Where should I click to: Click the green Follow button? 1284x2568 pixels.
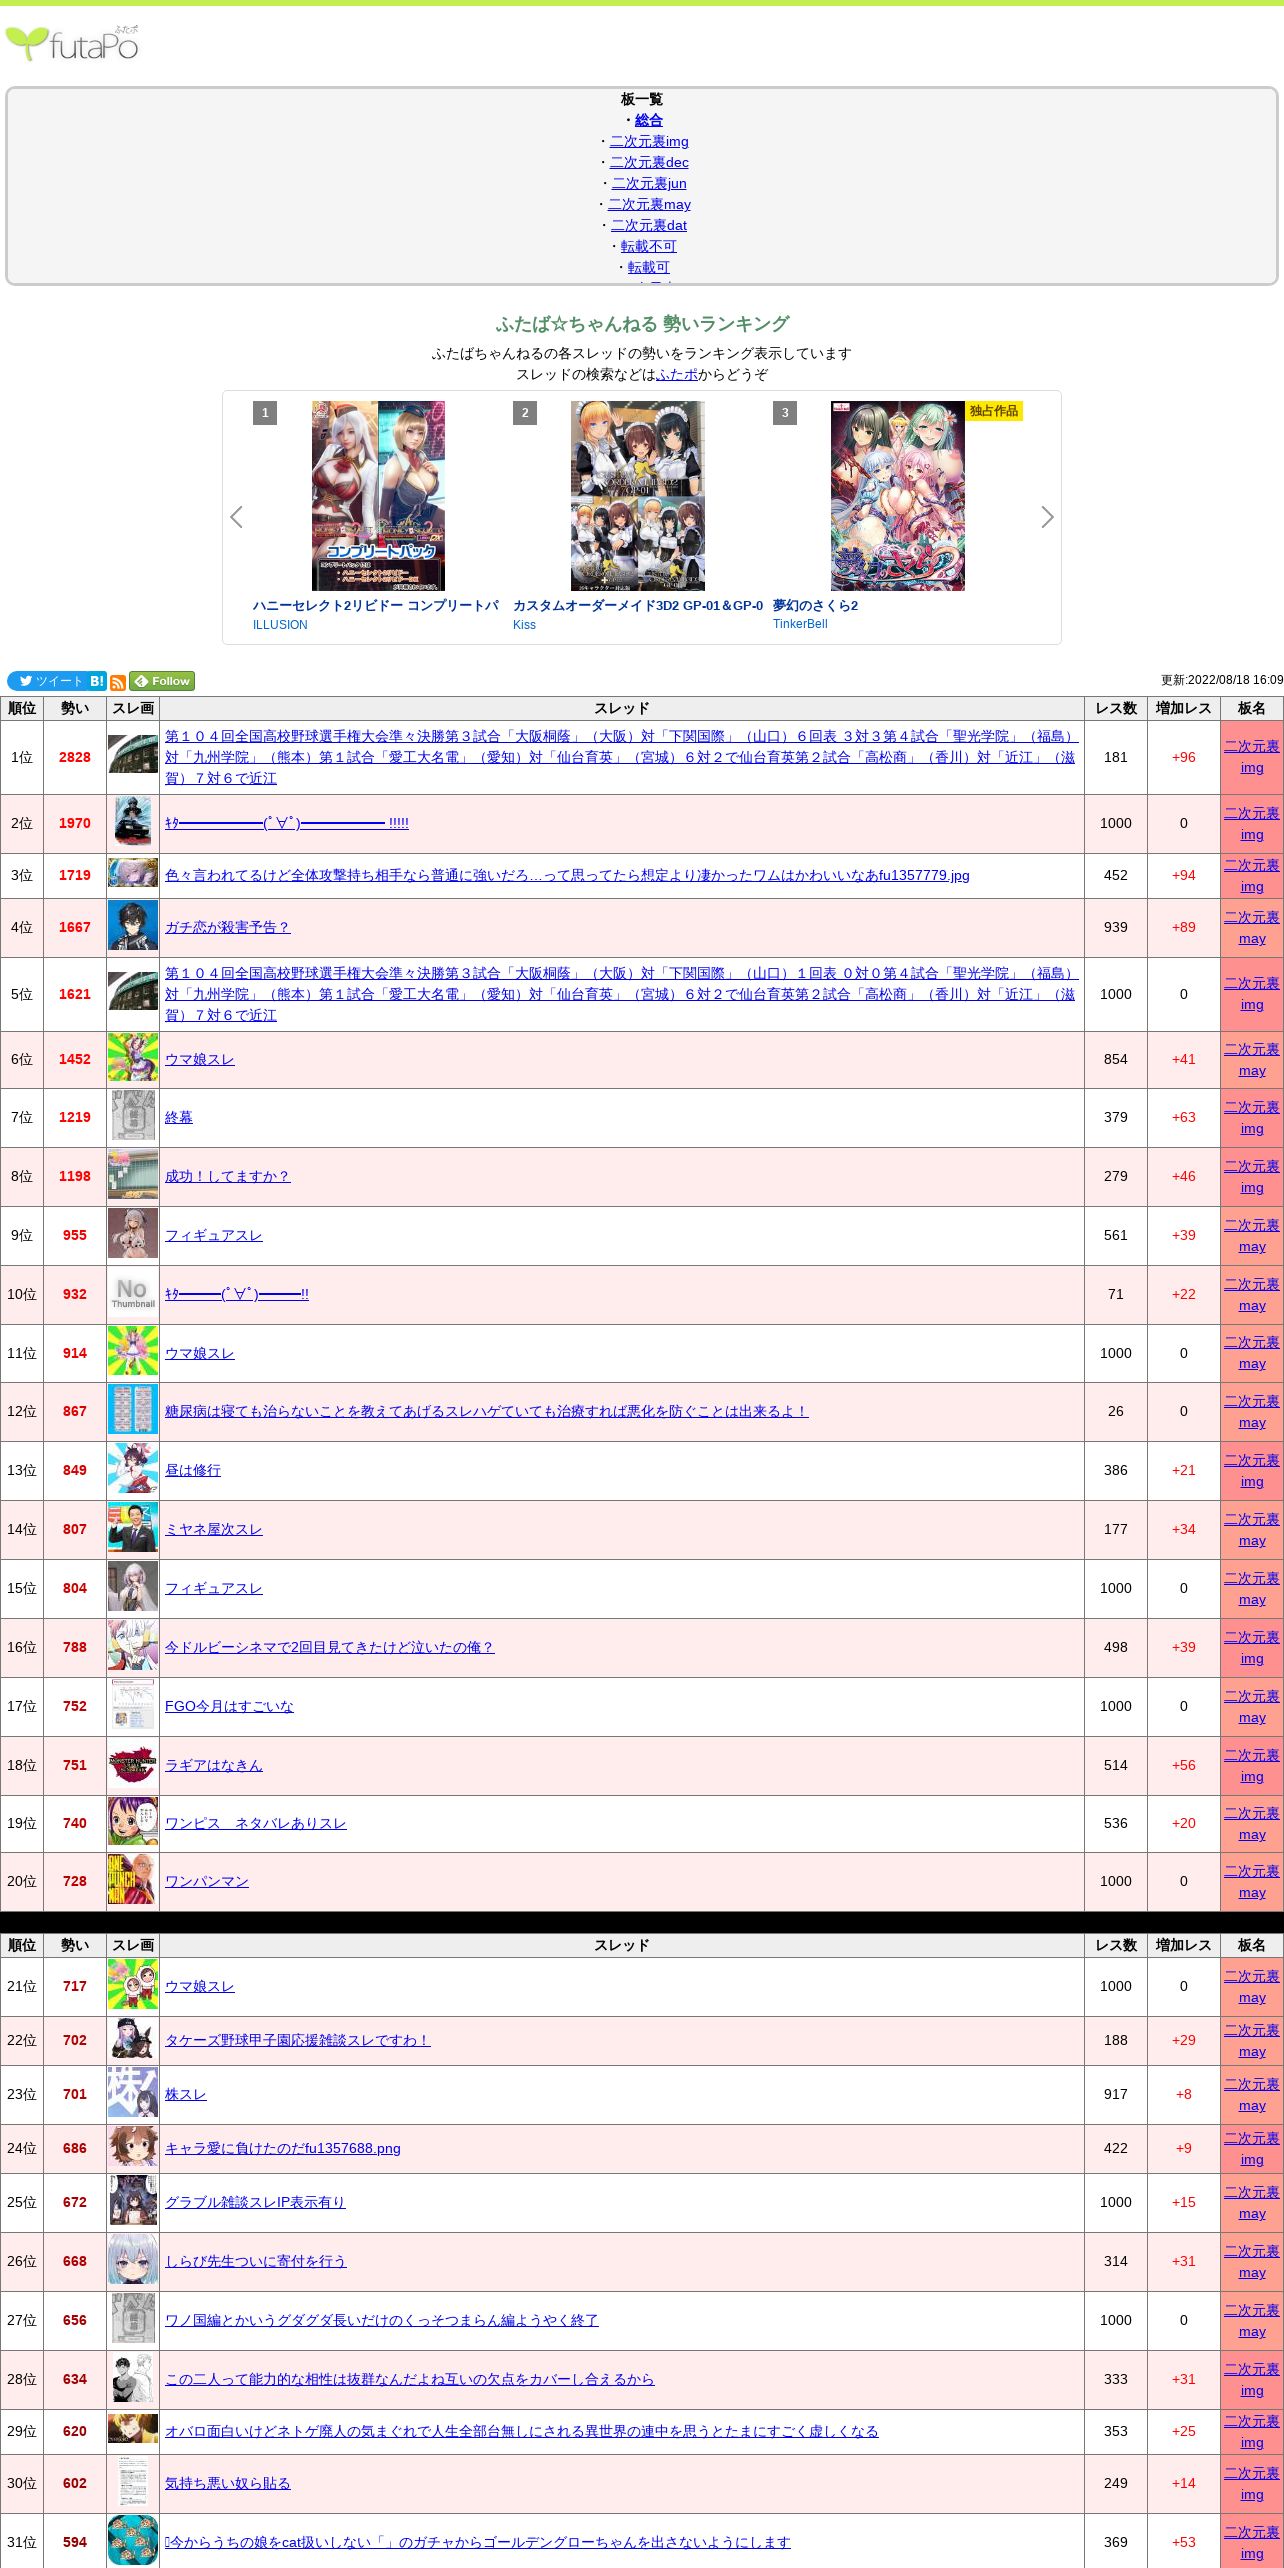click(162, 681)
